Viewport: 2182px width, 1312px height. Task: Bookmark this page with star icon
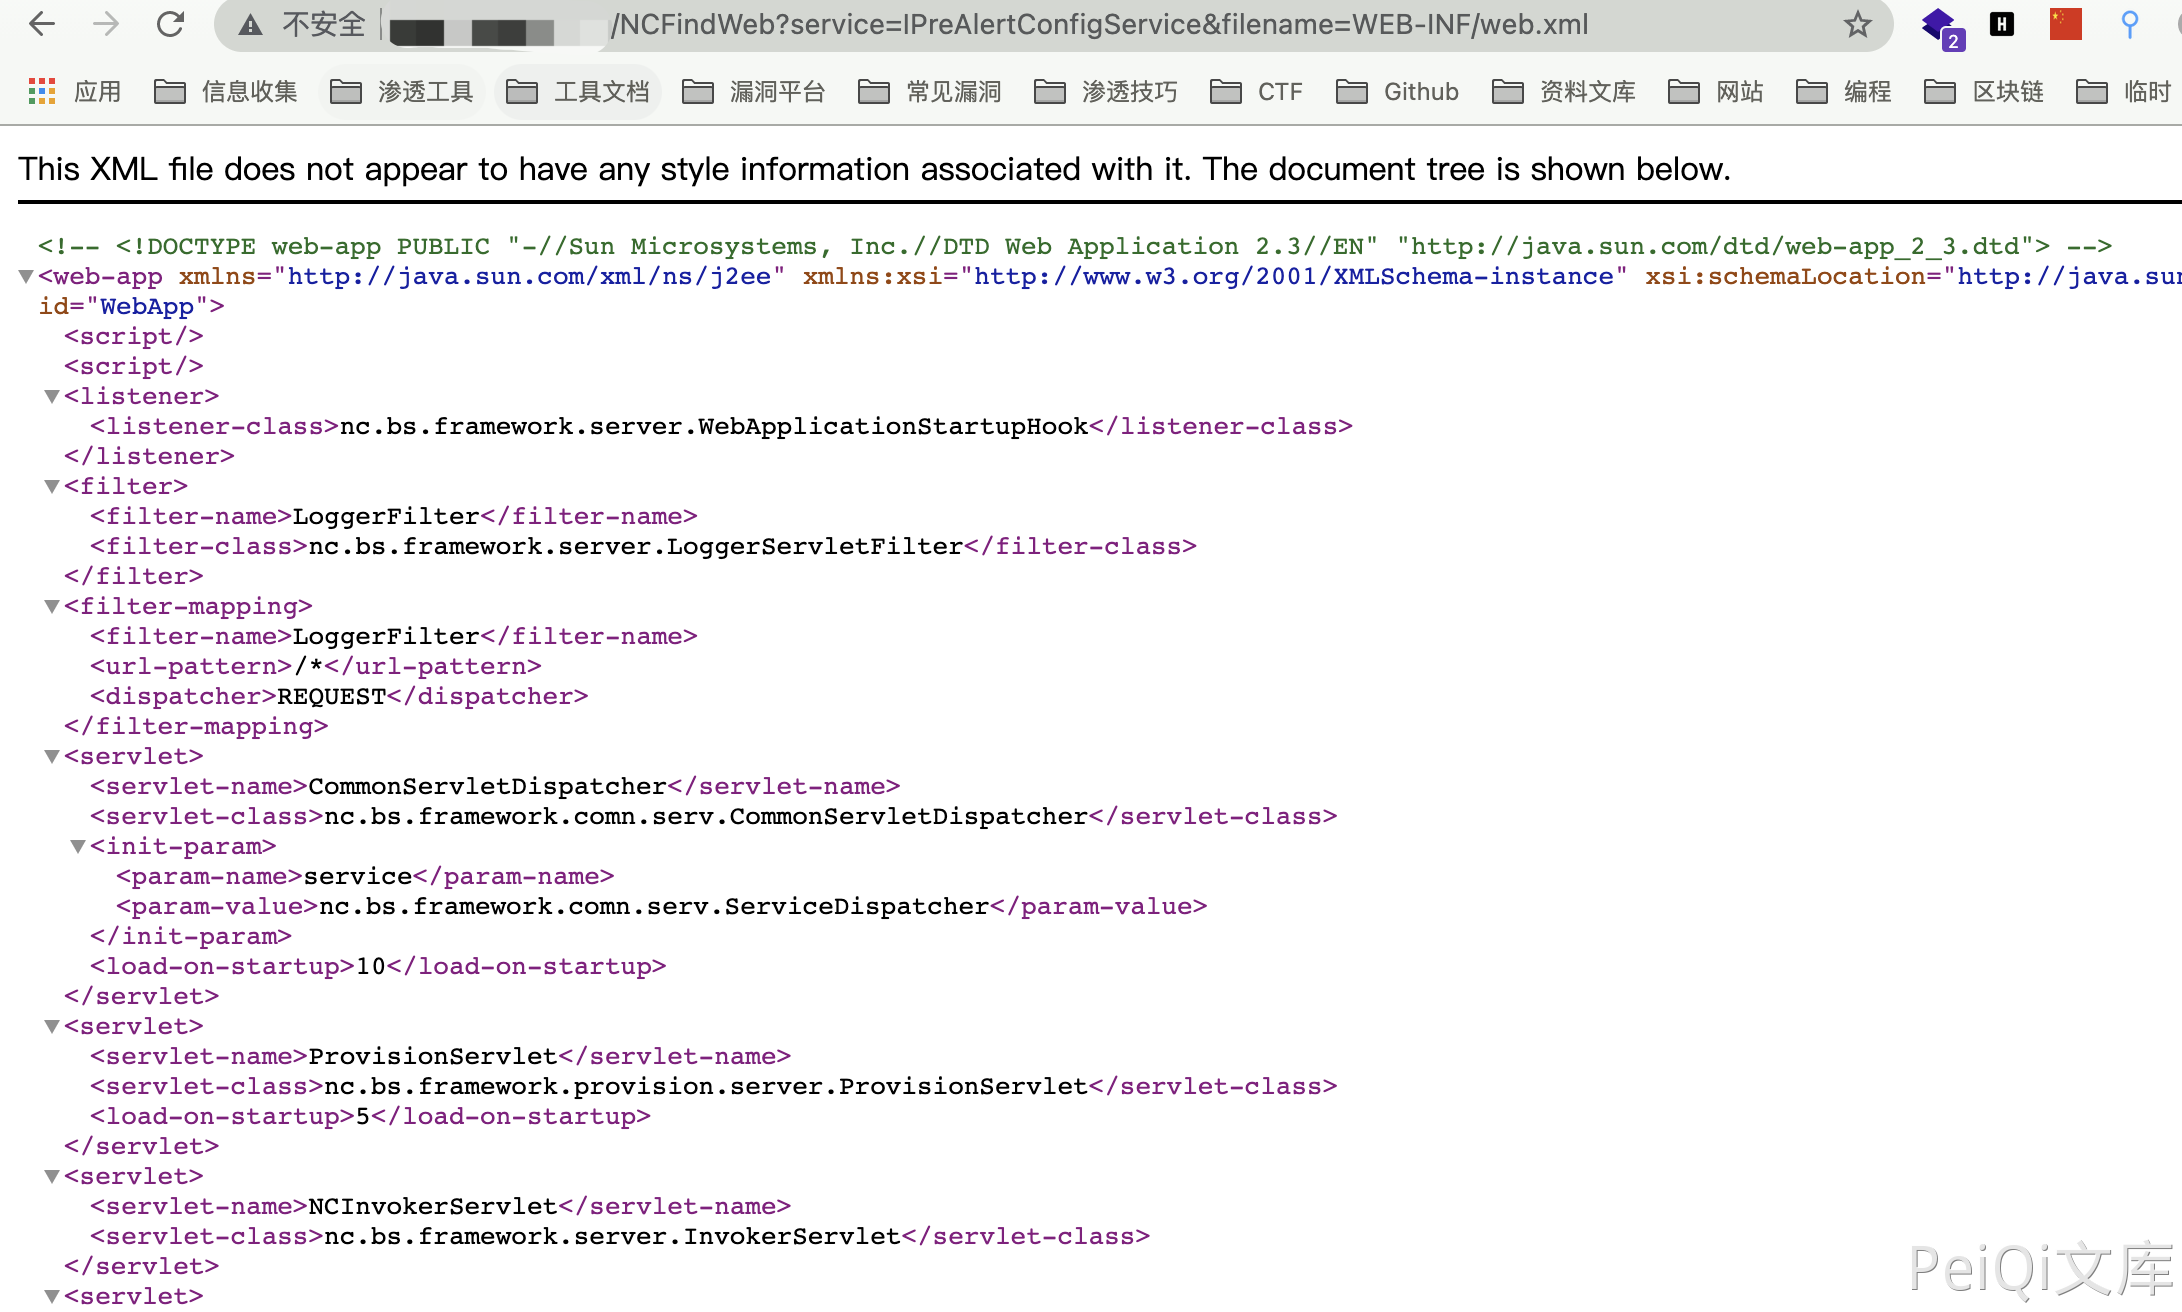[1857, 24]
